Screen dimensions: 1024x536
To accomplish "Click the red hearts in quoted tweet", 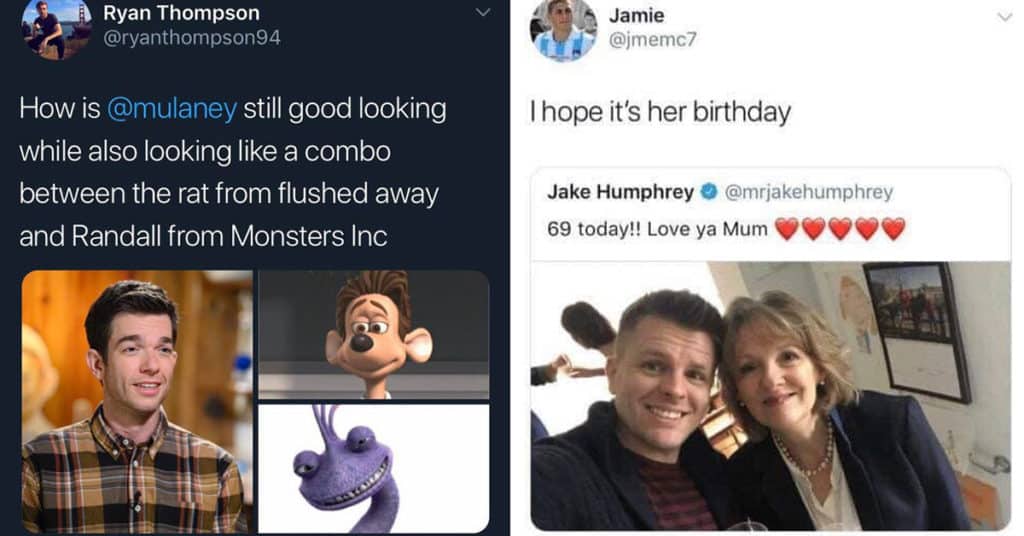I will click(x=840, y=229).
